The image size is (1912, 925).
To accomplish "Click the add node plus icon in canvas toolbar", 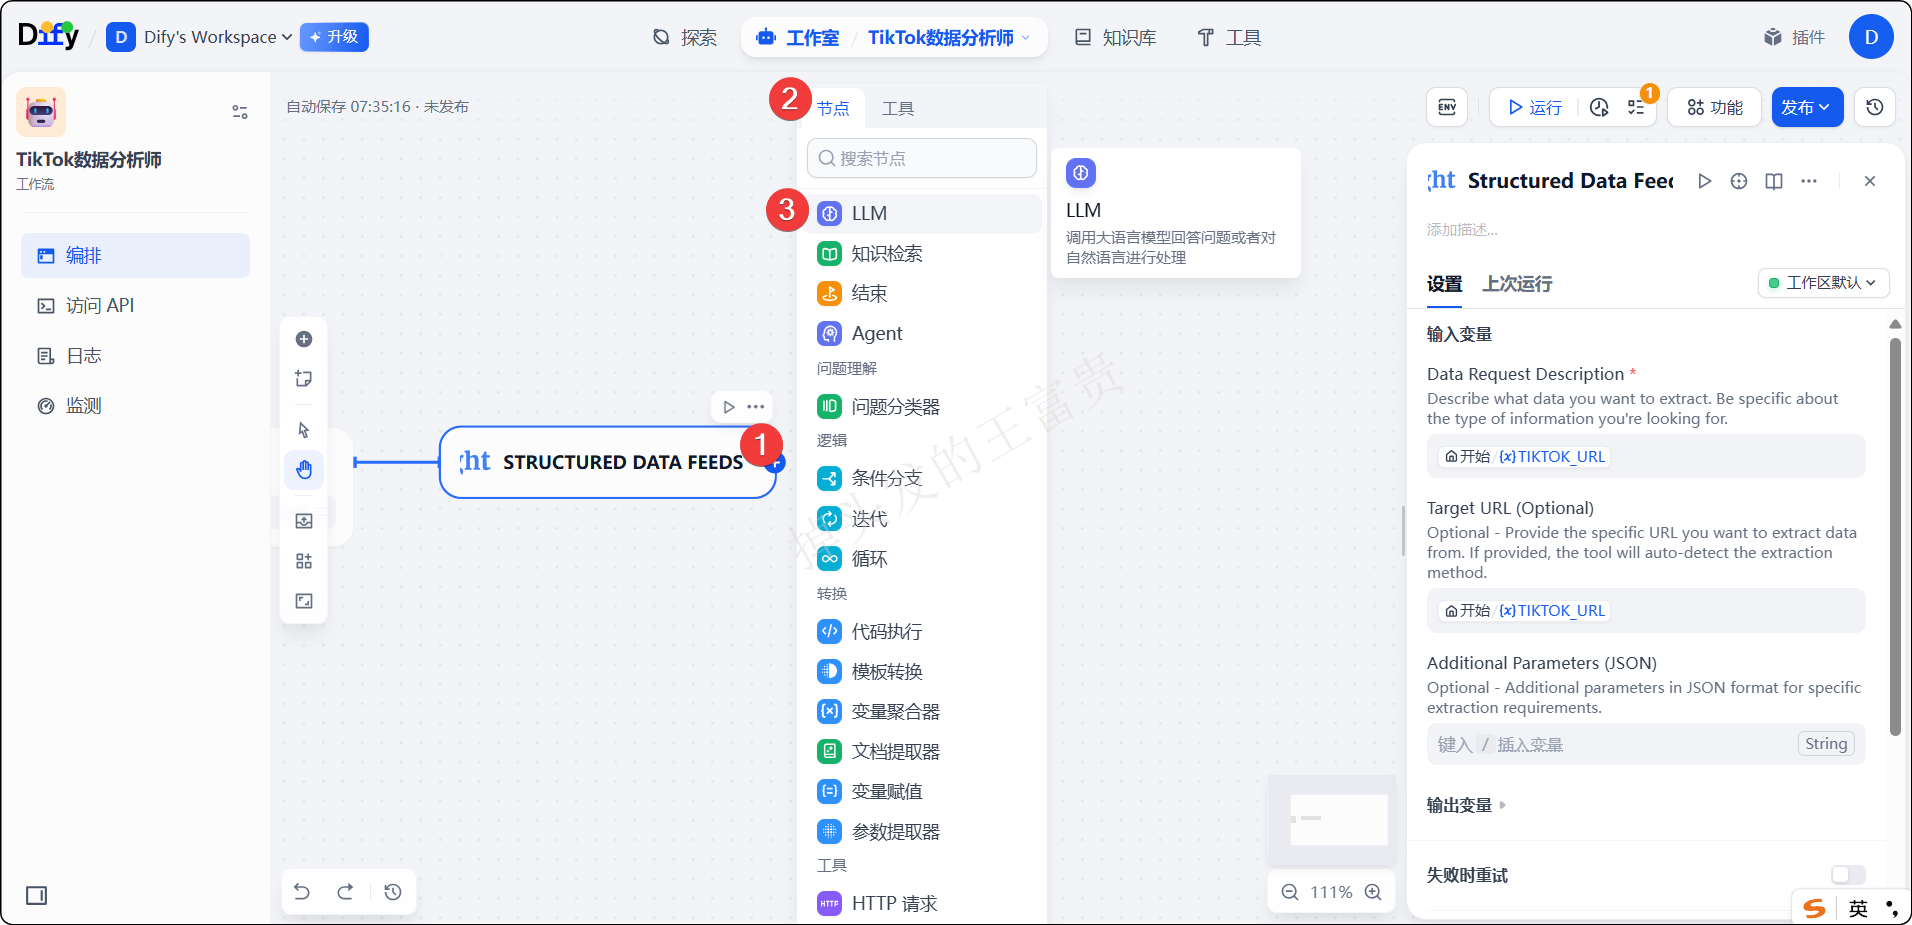I will (304, 339).
